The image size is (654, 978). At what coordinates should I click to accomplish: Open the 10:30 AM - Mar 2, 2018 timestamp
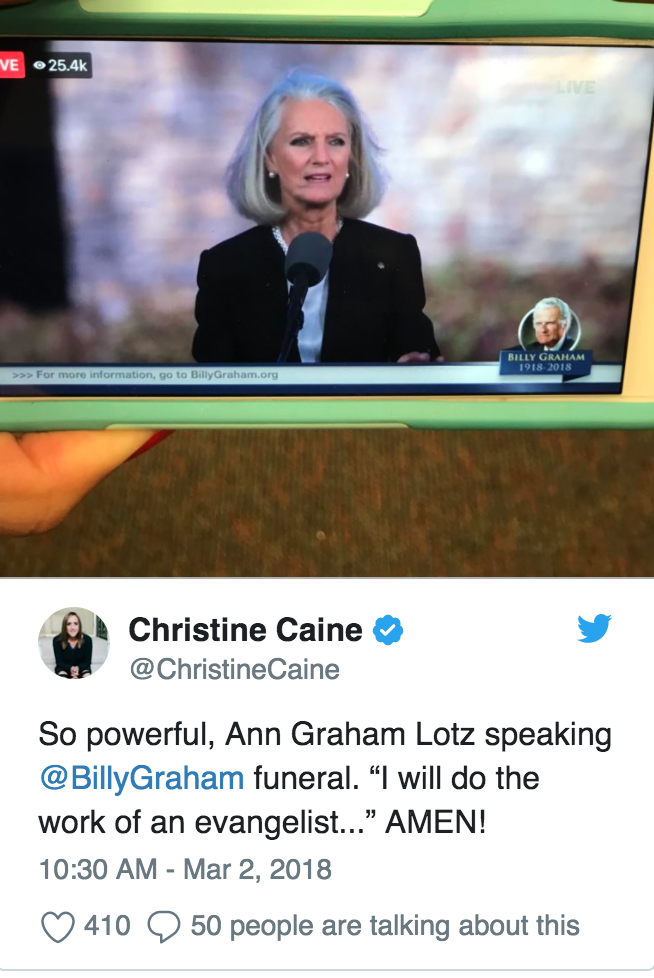(185, 869)
